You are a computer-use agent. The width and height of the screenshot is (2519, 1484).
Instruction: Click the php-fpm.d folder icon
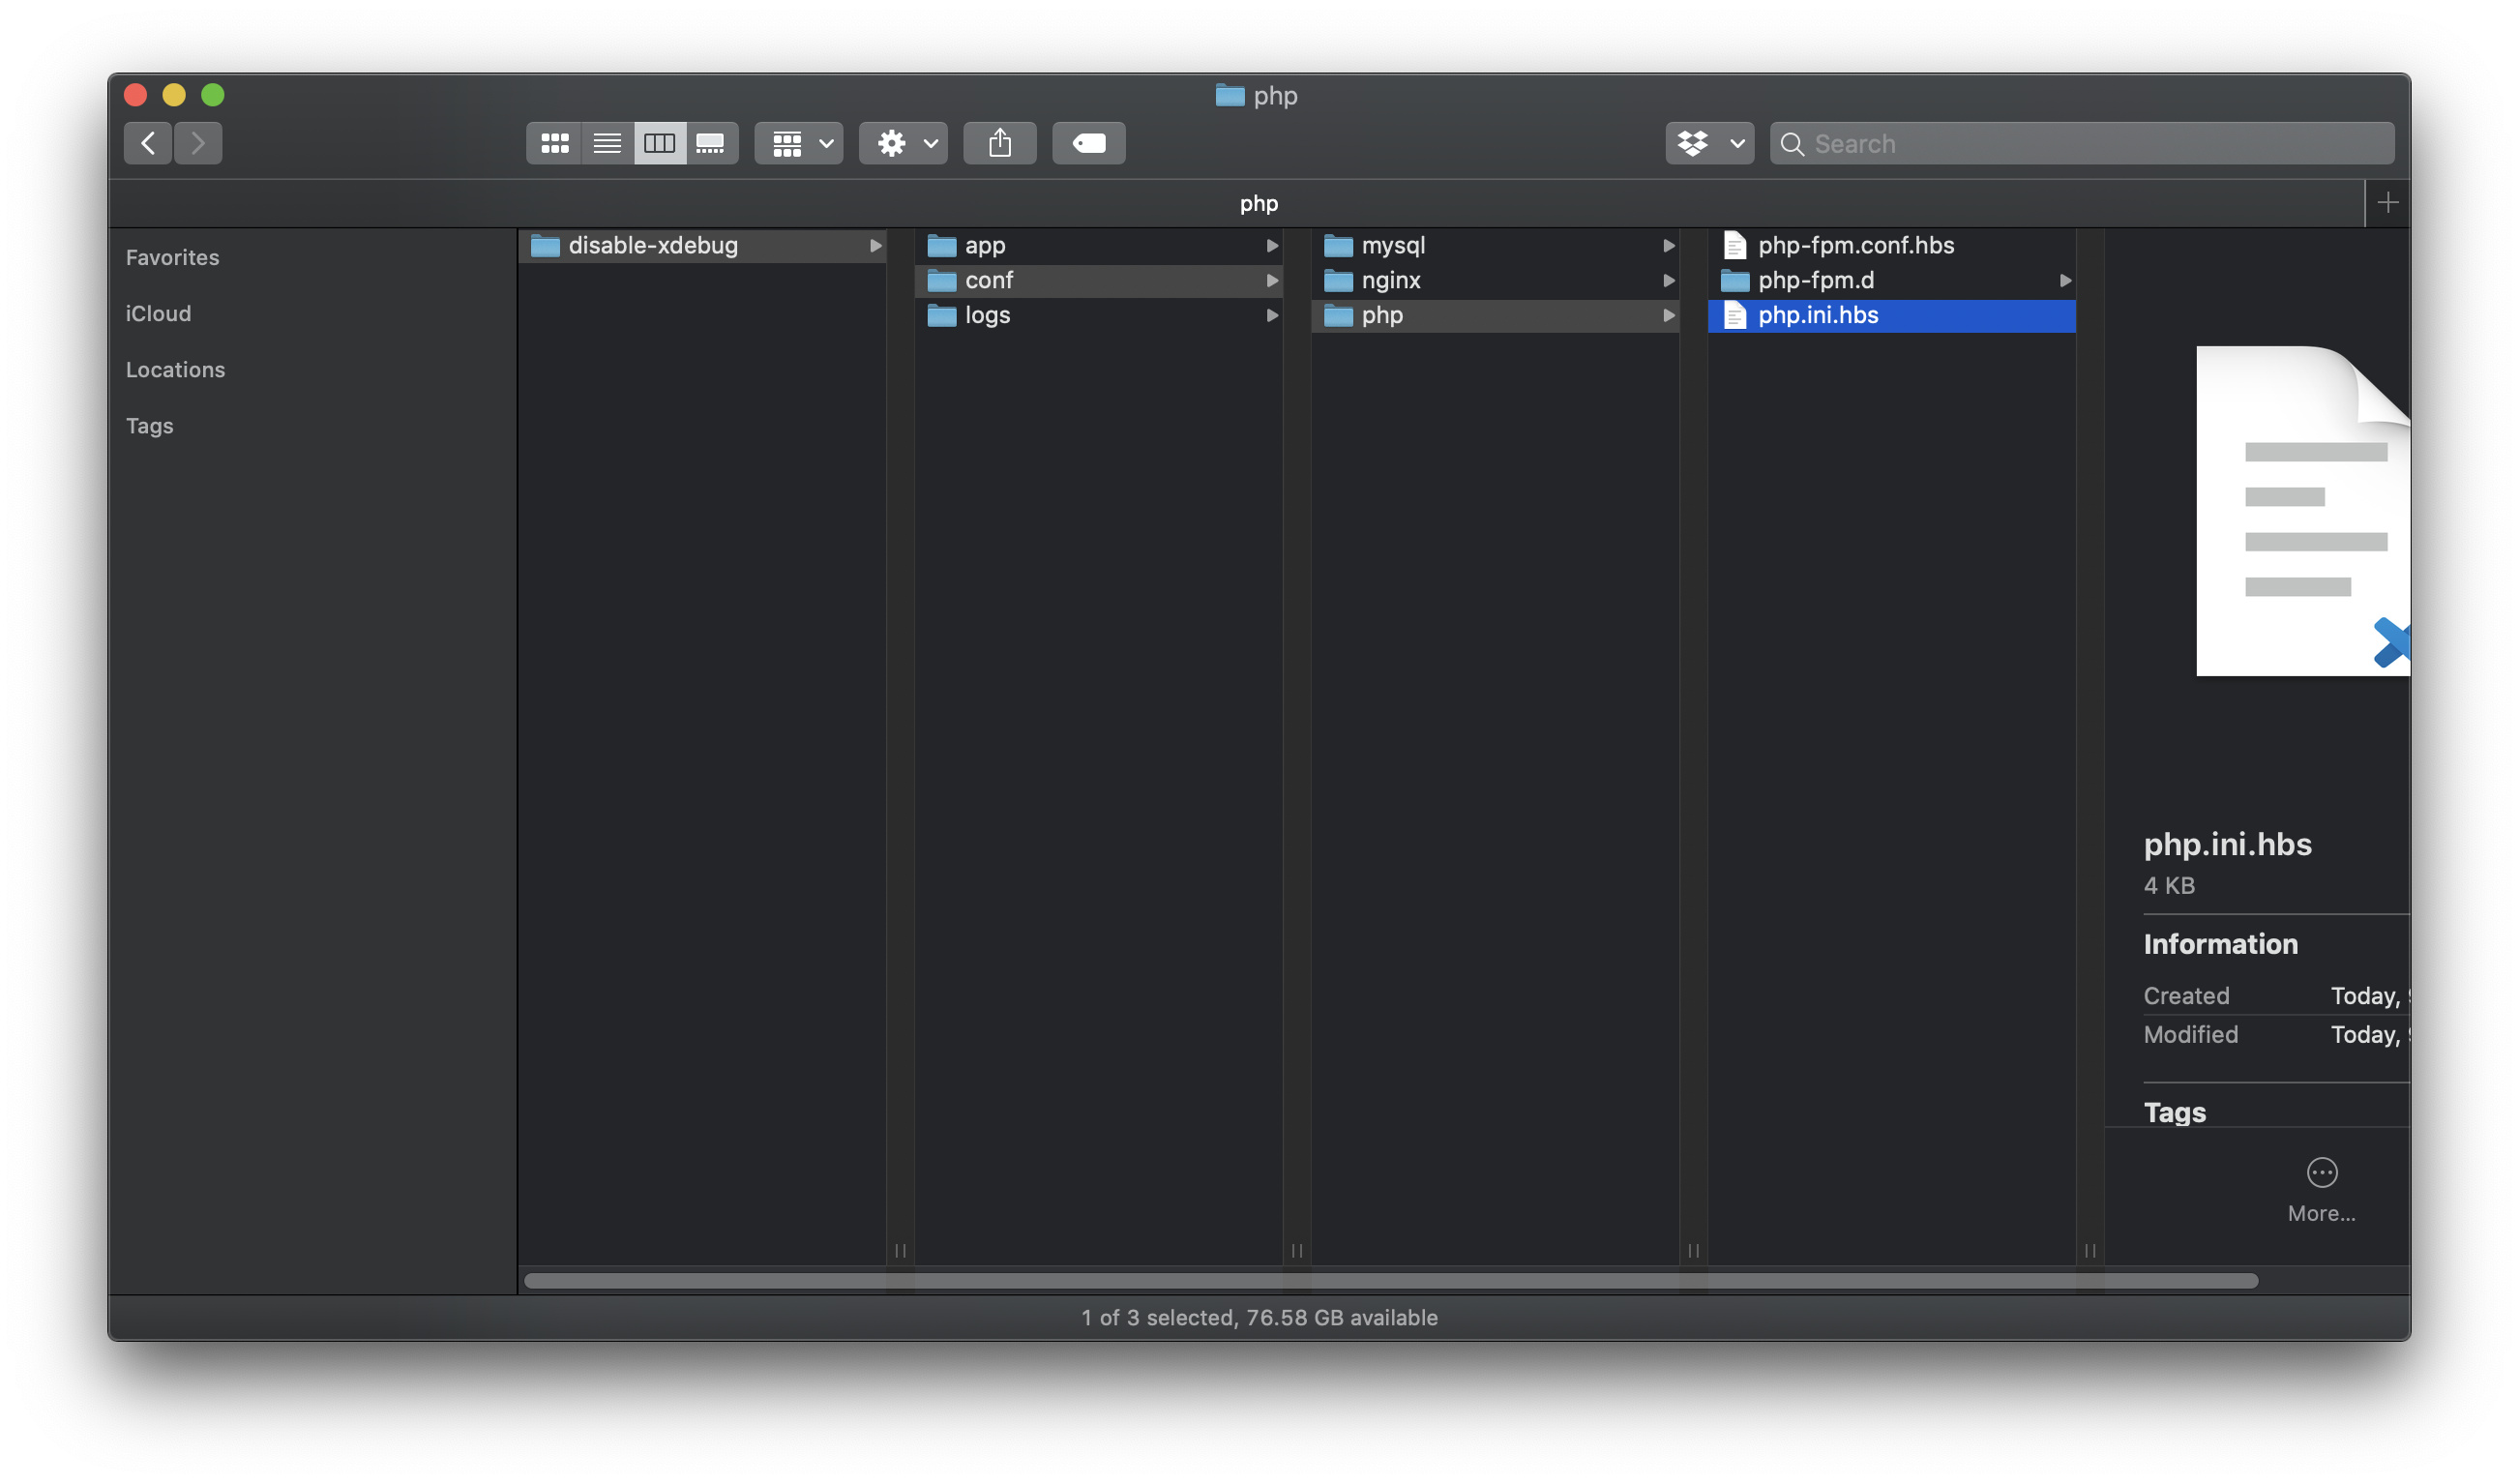(x=1735, y=281)
